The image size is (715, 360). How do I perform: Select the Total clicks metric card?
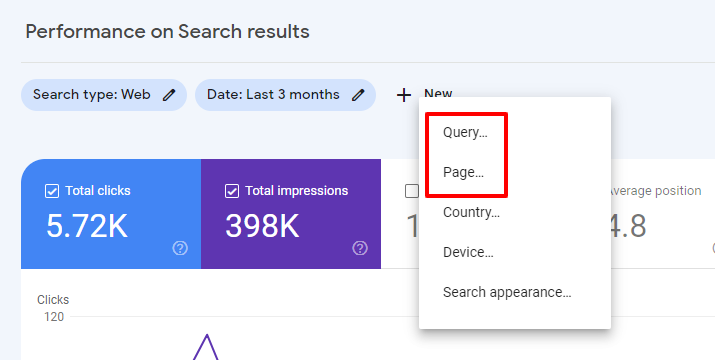tap(111, 214)
